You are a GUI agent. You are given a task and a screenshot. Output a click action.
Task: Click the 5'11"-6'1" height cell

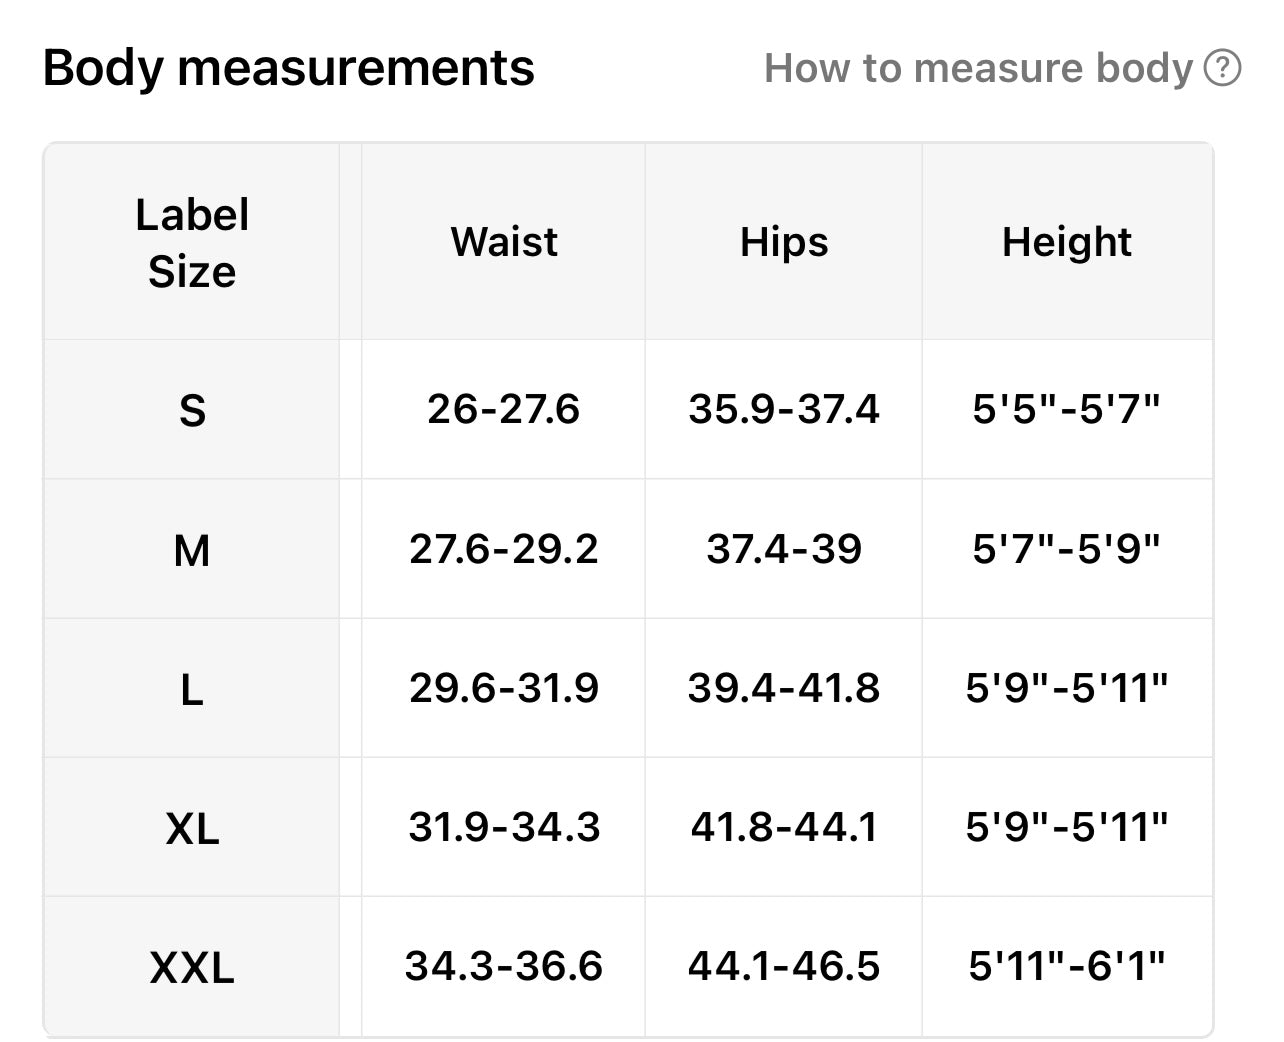[x=1067, y=966]
